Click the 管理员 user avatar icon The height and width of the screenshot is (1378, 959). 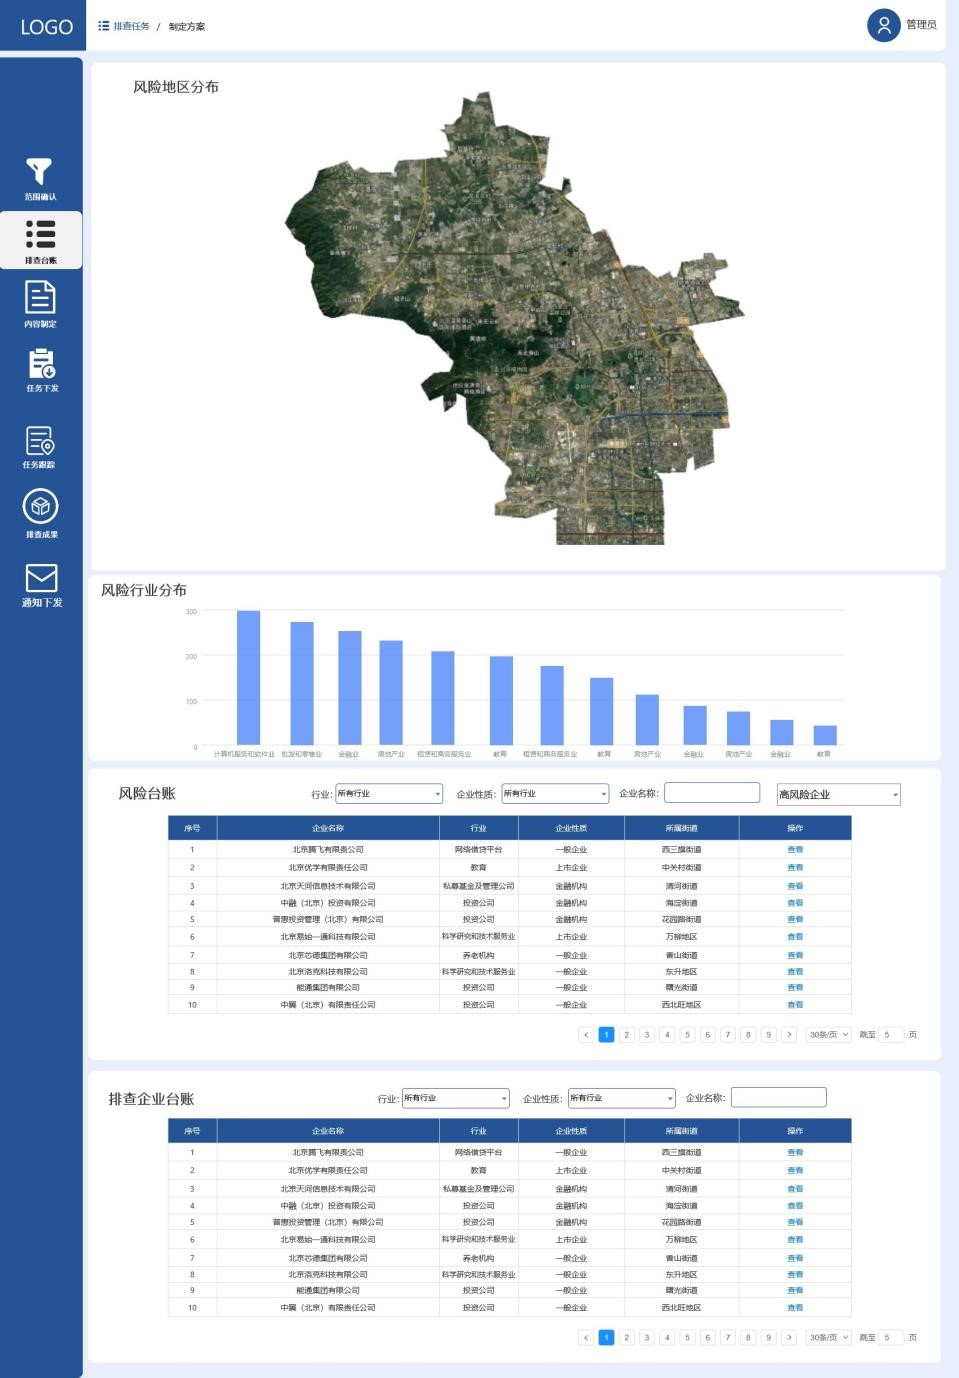point(883,25)
